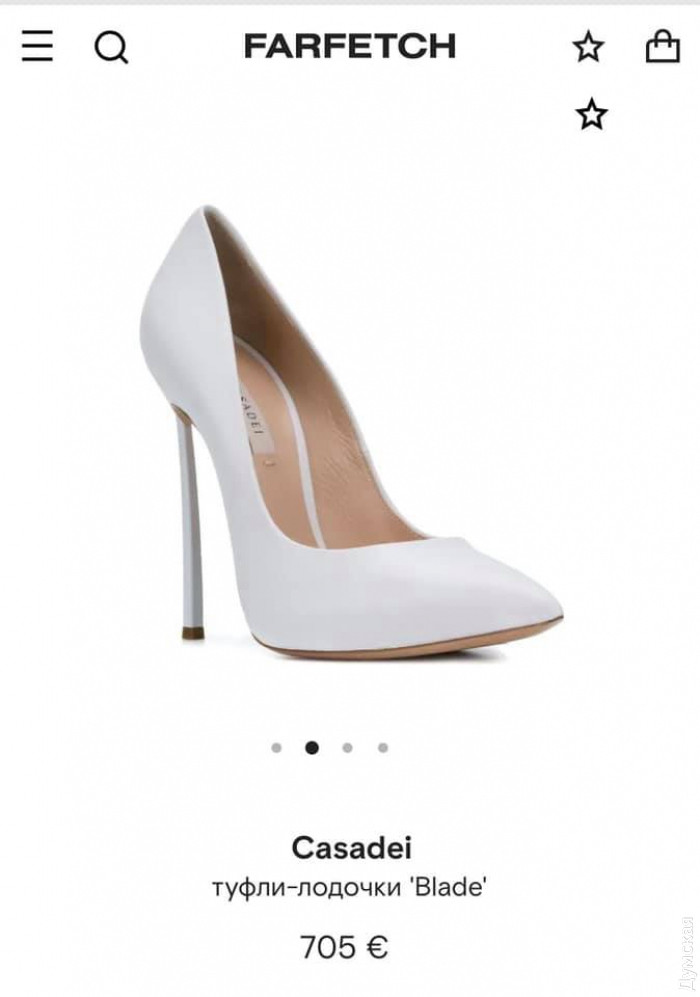
Task: Tap the 'Blade' word in product name
Action: pyautogui.click(x=451, y=886)
